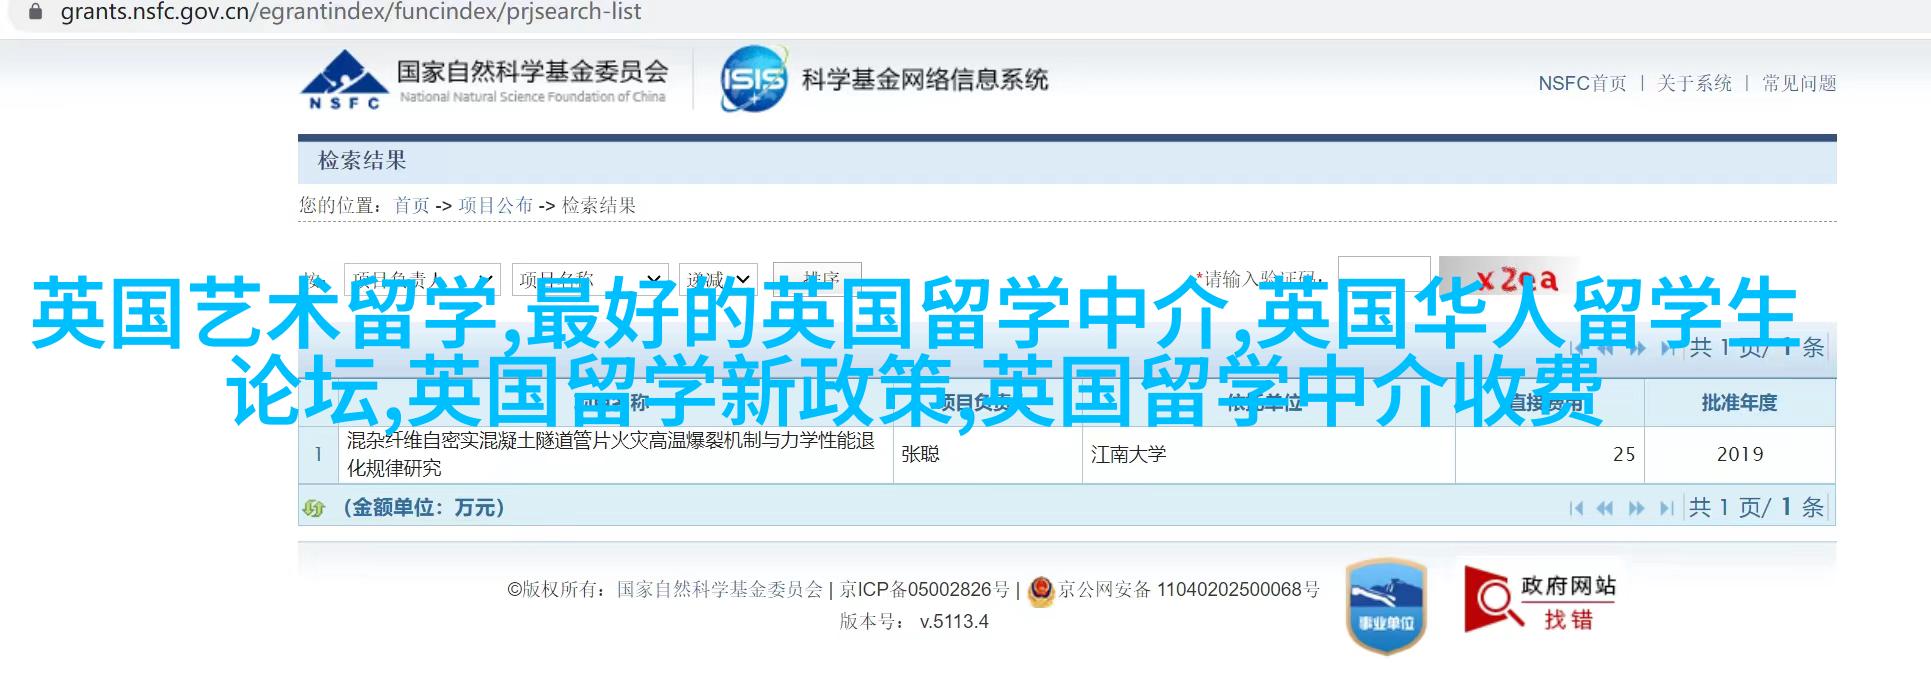This screenshot has height=685, width=1931.
Task: Open the 项目名称 secondary sort dropdown
Action: coord(589,278)
